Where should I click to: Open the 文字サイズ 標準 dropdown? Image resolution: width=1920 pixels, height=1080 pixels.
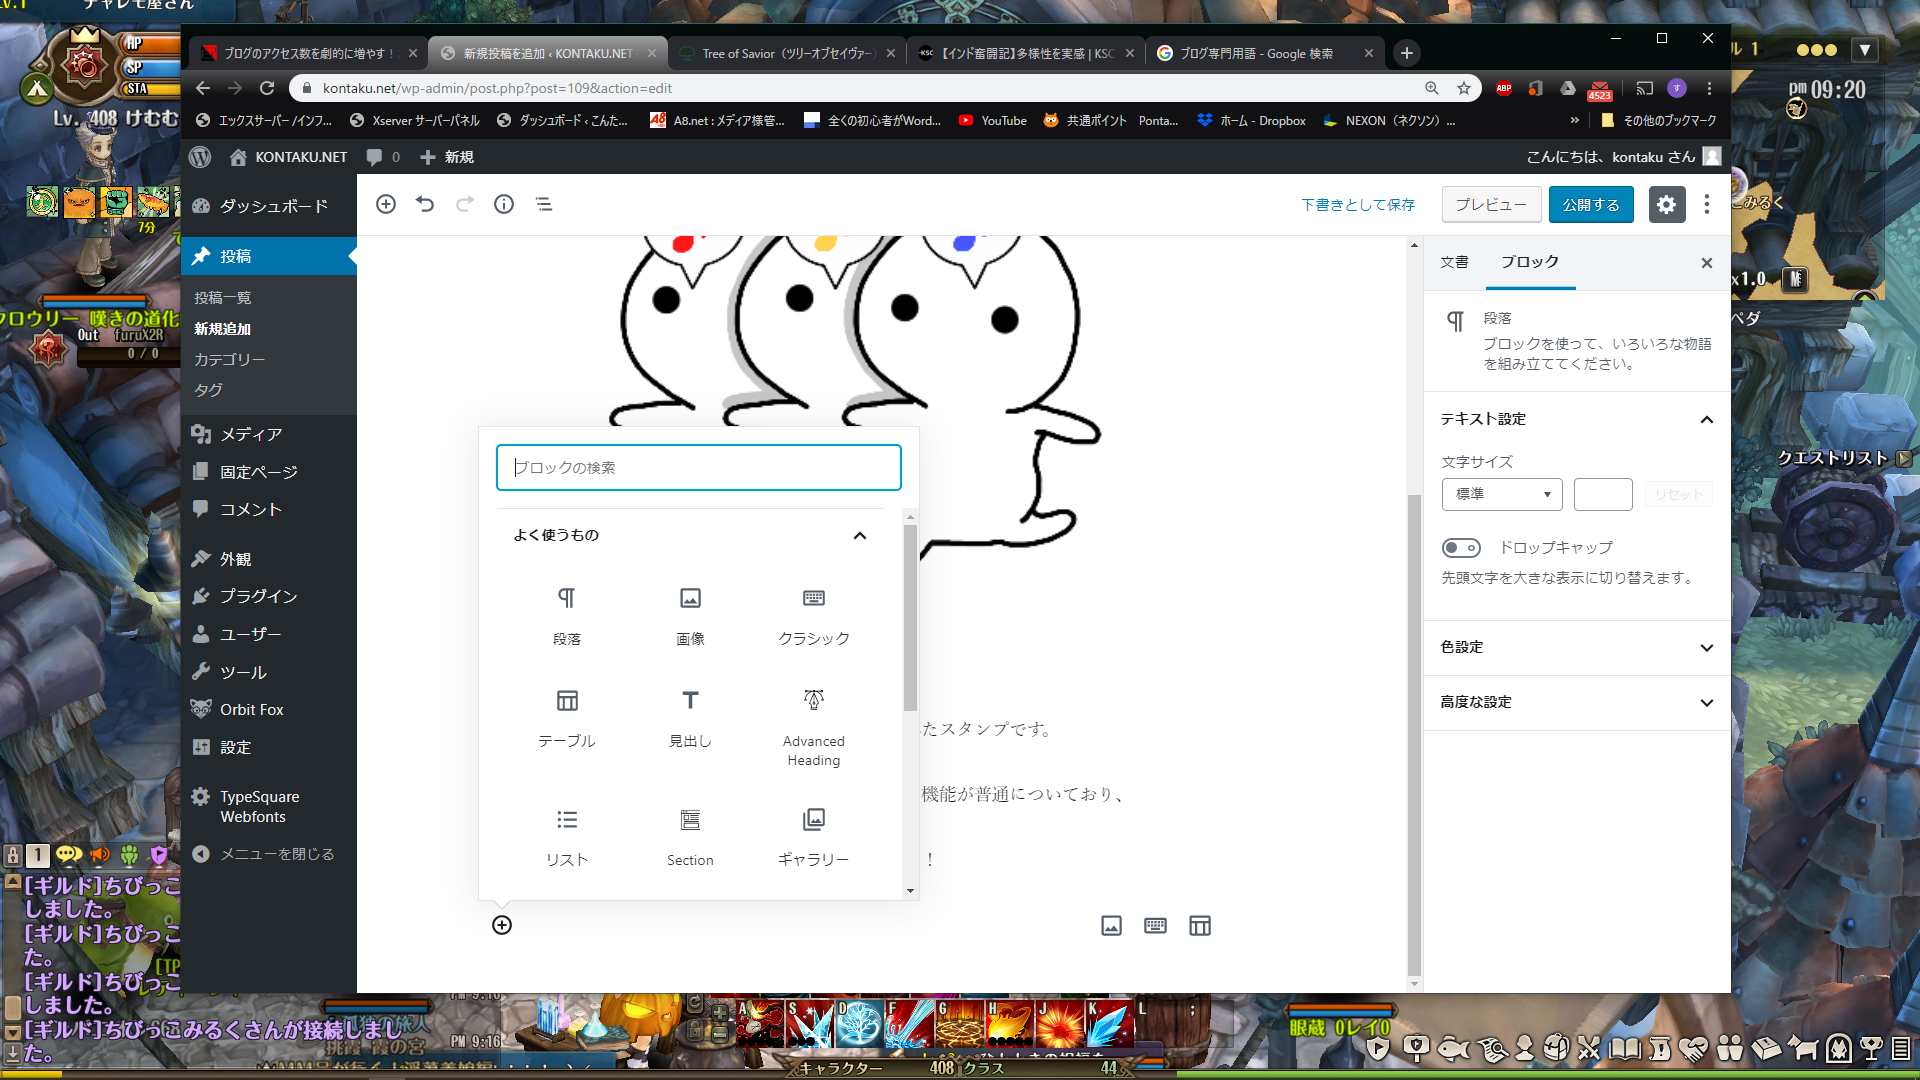point(1502,494)
